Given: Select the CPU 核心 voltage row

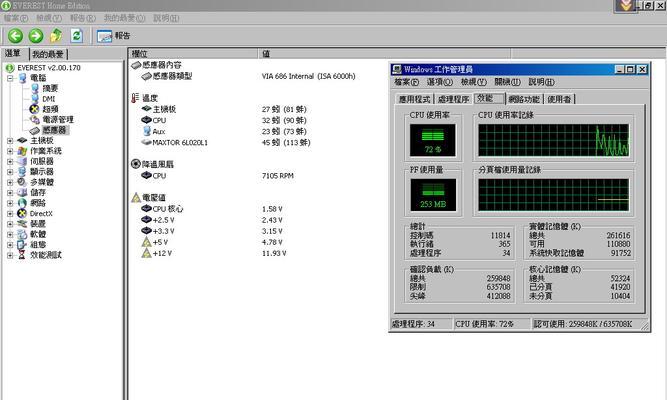Looking at the screenshot, I should [x=168, y=209].
